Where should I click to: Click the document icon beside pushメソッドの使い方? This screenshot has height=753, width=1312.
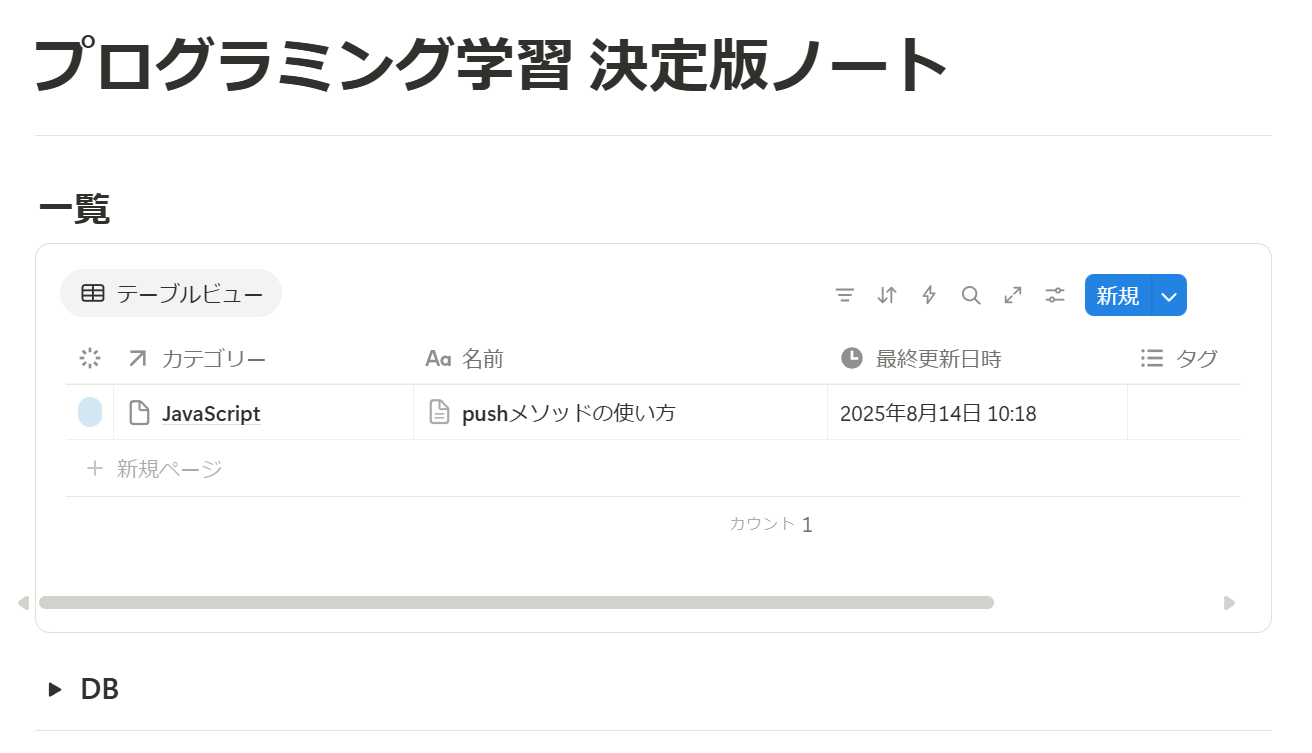point(439,412)
